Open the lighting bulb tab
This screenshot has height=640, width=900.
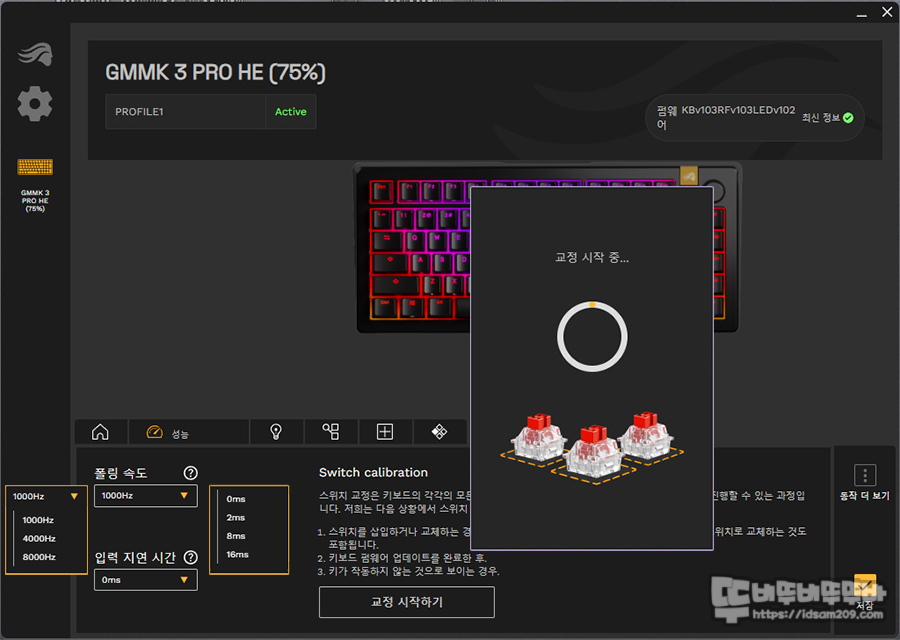point(276,432)
